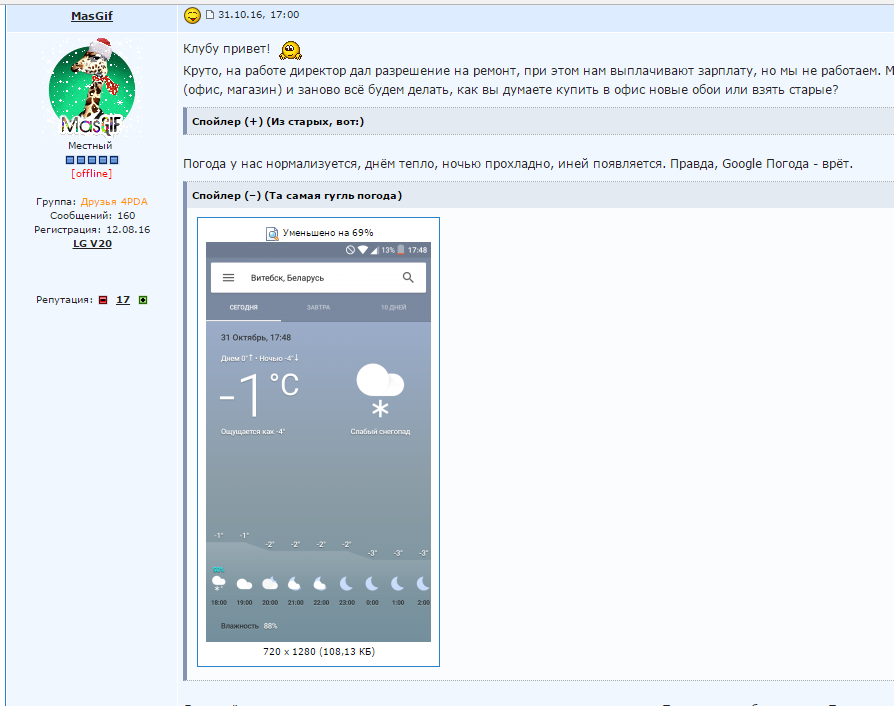Click the search magnifier in weather screenshot

click(x=408, y=277)
